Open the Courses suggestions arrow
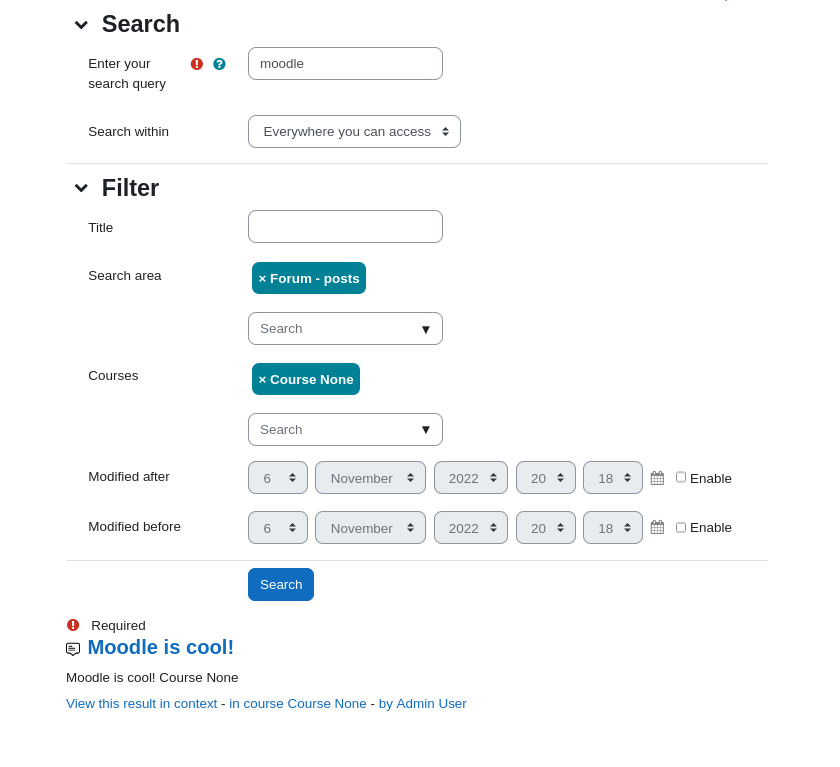The image size is (840, 767). (426, 430)
